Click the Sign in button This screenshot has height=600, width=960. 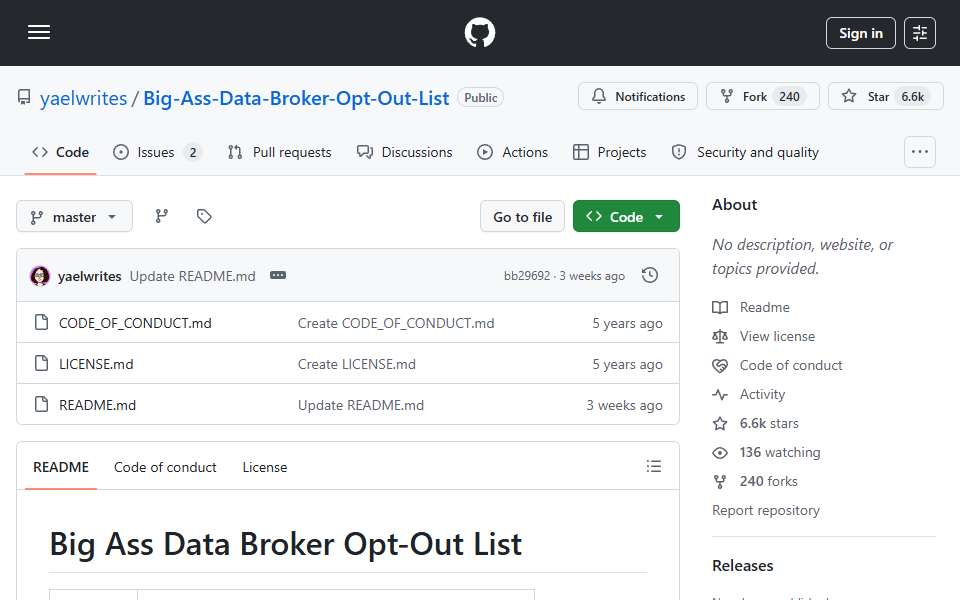[860, 33]
